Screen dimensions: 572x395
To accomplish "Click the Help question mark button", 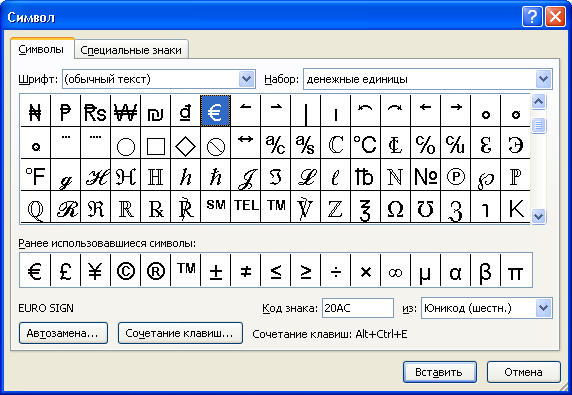I will [x=532, y=17].
